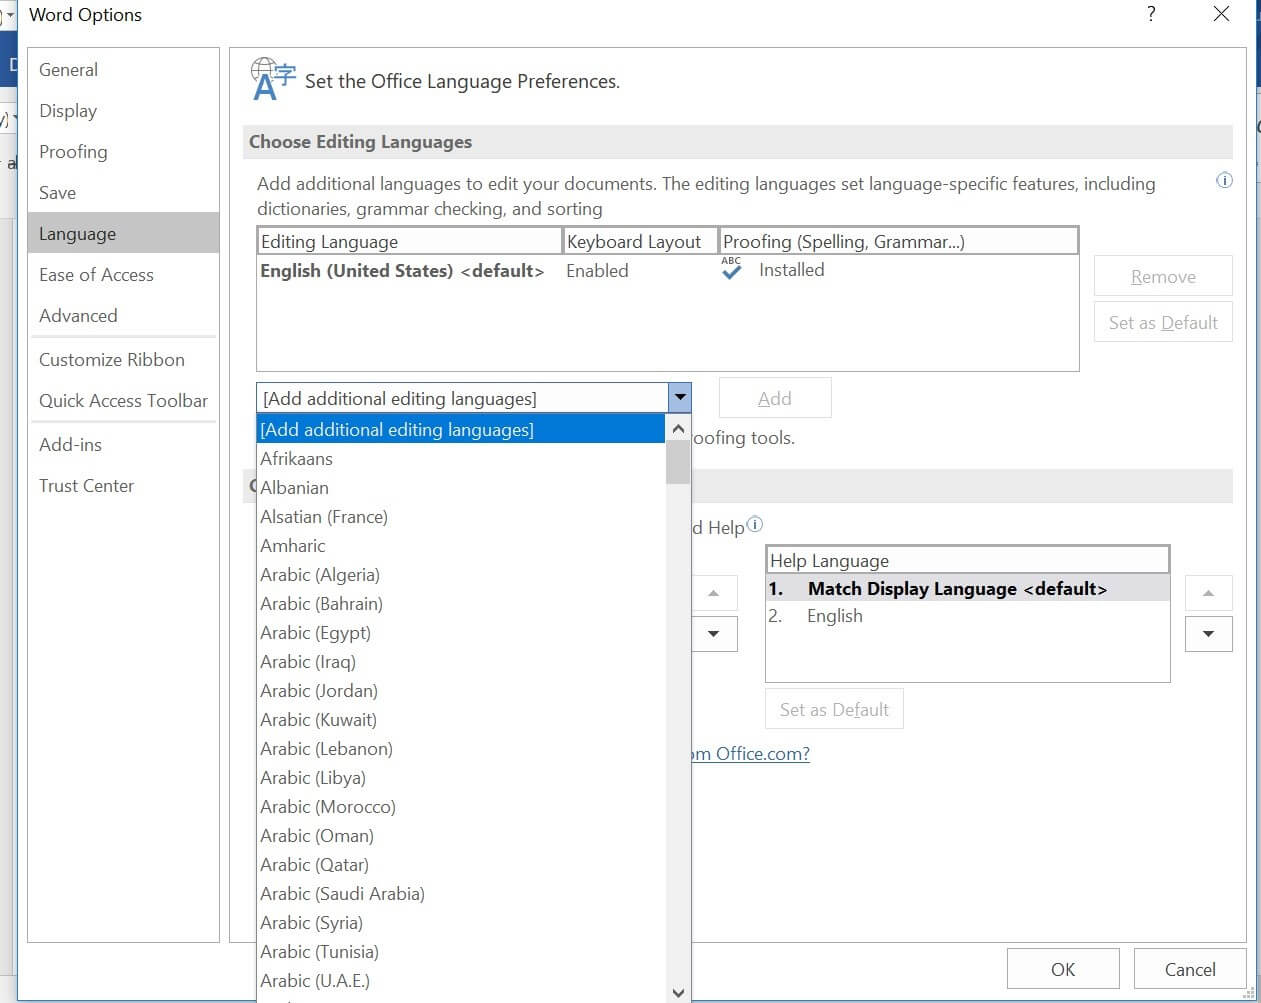Click the info icon above the editing languages table
Screen dimensions: 1261x1003
[1224, 180]
